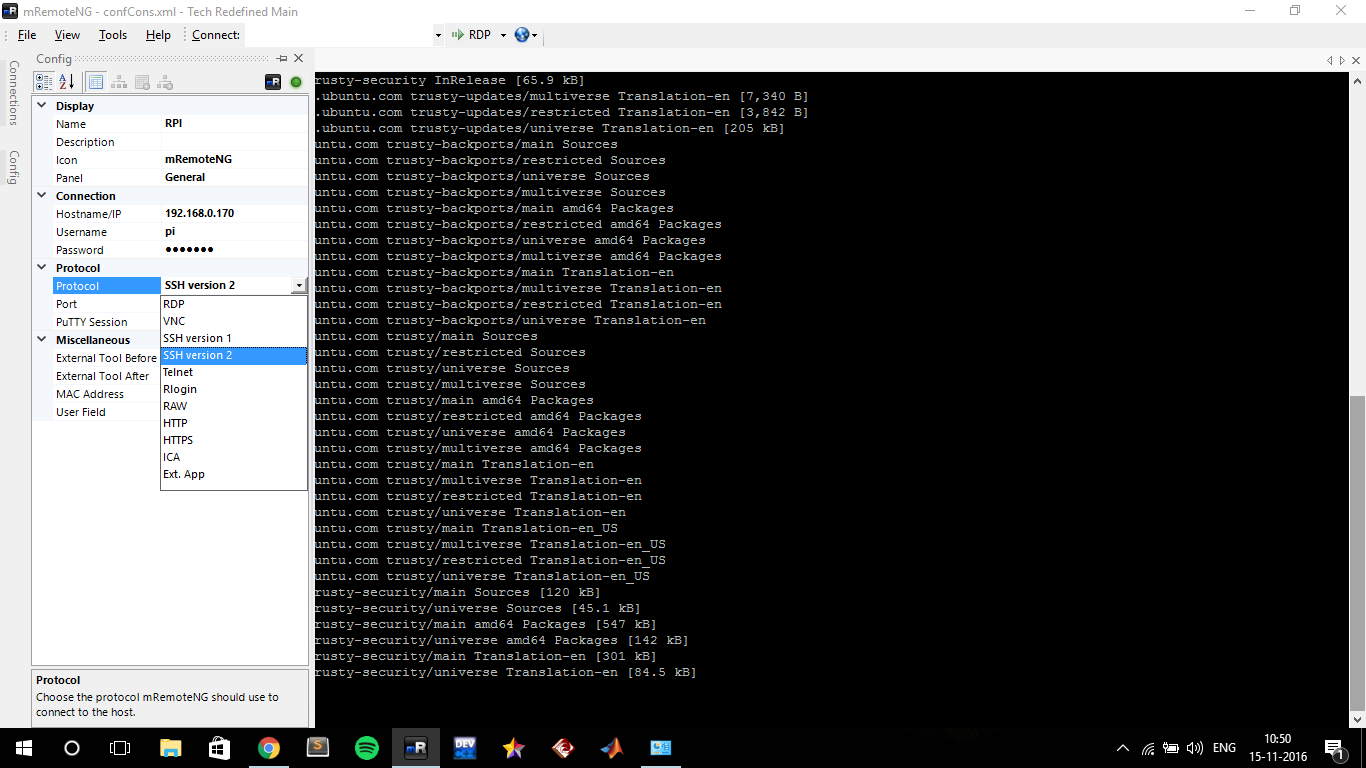This screenshot has height=768, width=1366.
Task: Choose HTTPS from protocol list
Action: tap(234, 440)
